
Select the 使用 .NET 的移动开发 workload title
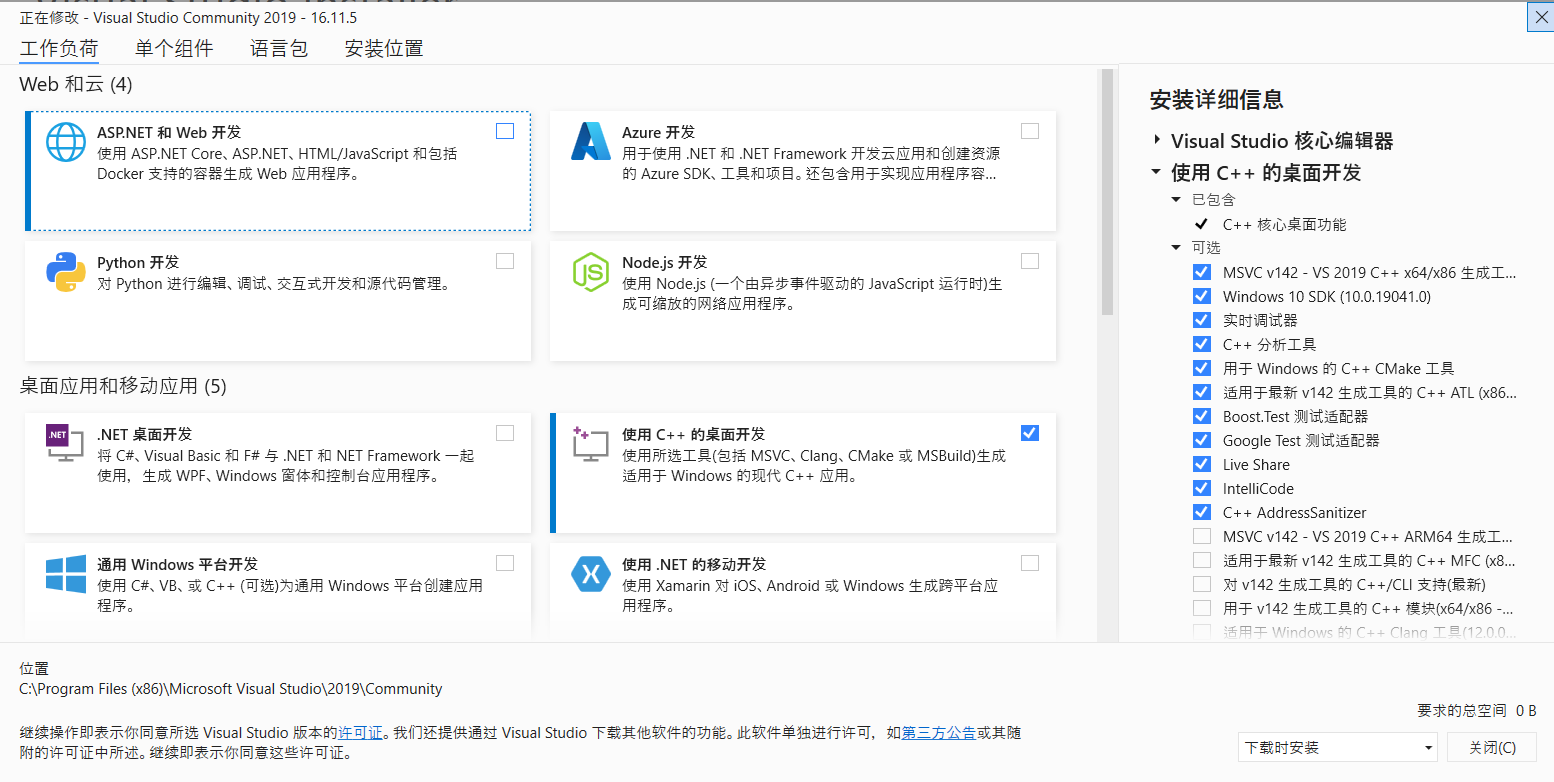pos(694,564)
